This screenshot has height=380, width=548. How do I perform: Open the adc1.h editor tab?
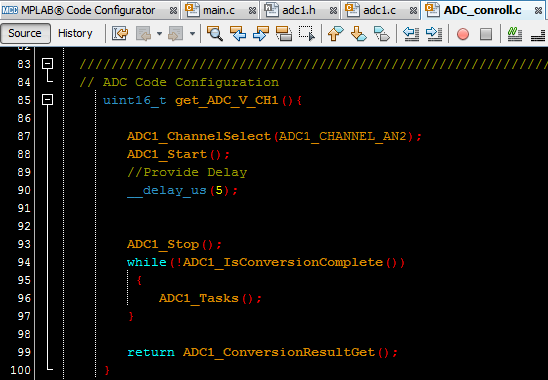[x=299, y=10]
